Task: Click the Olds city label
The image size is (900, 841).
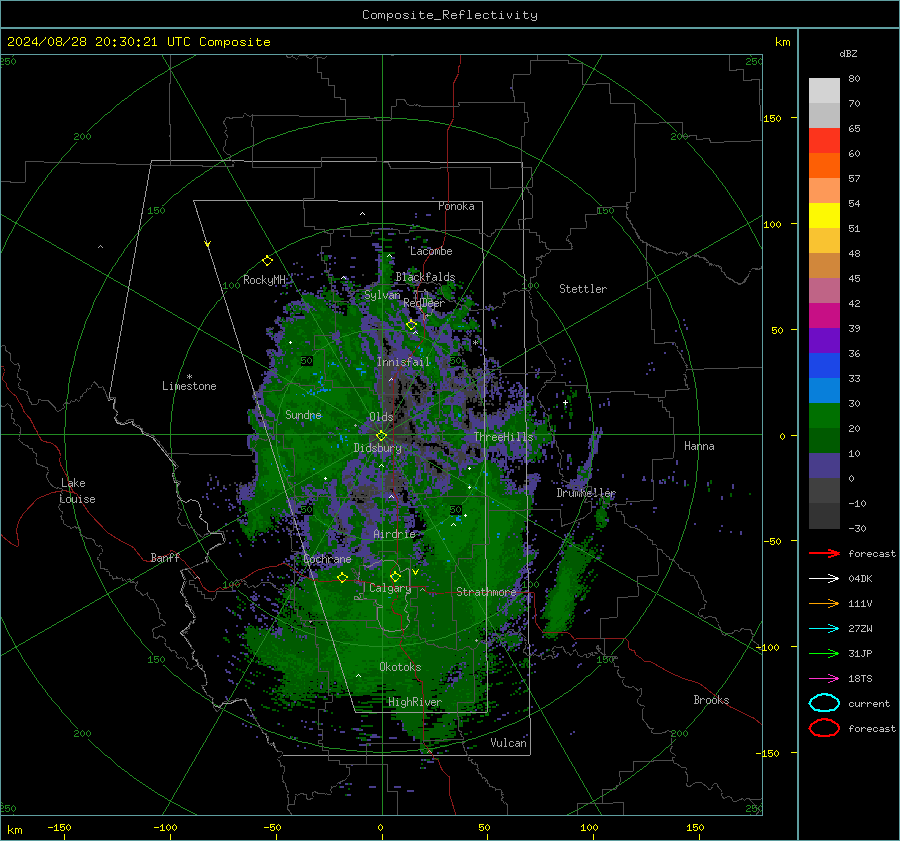Action: pos(381,417)
